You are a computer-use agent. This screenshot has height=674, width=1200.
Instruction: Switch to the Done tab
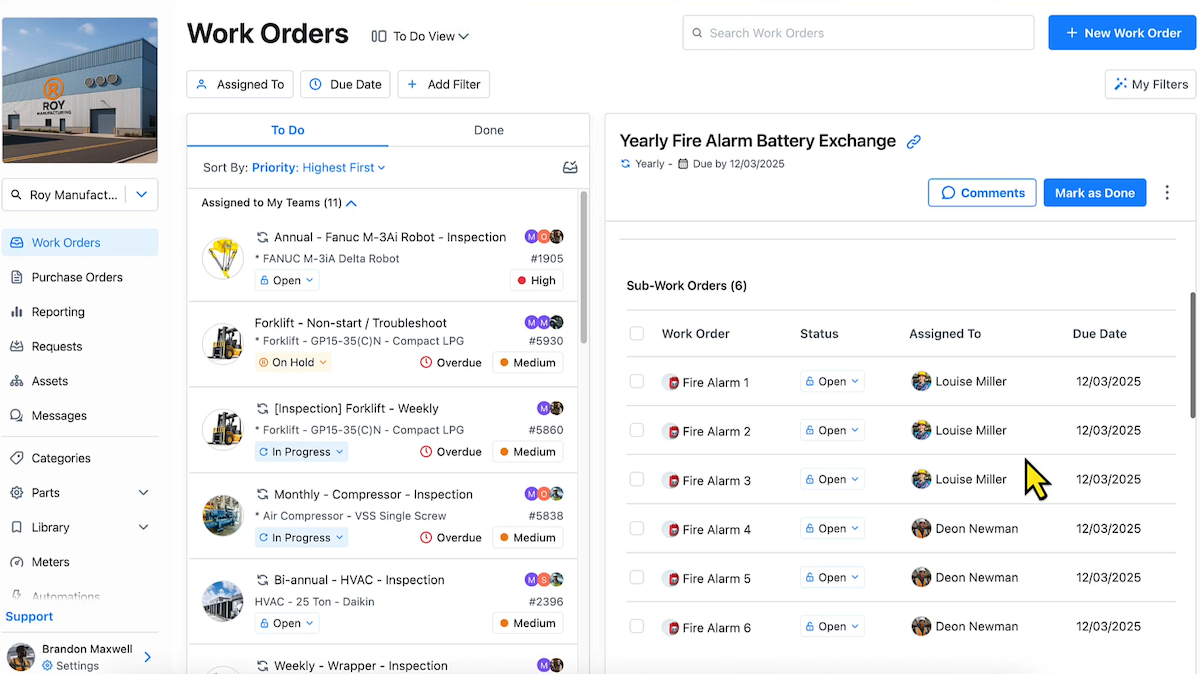(x=489, y=130)
